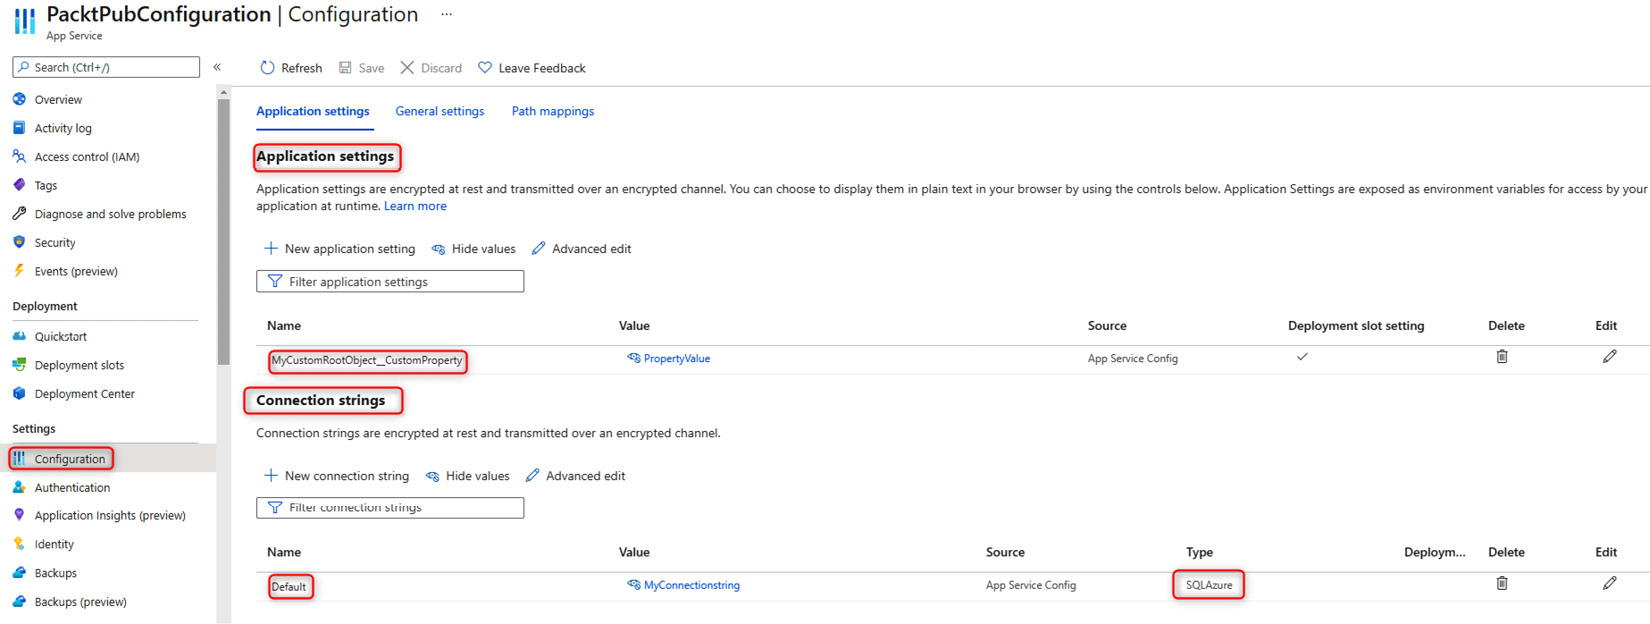Click New connection string

337,476
